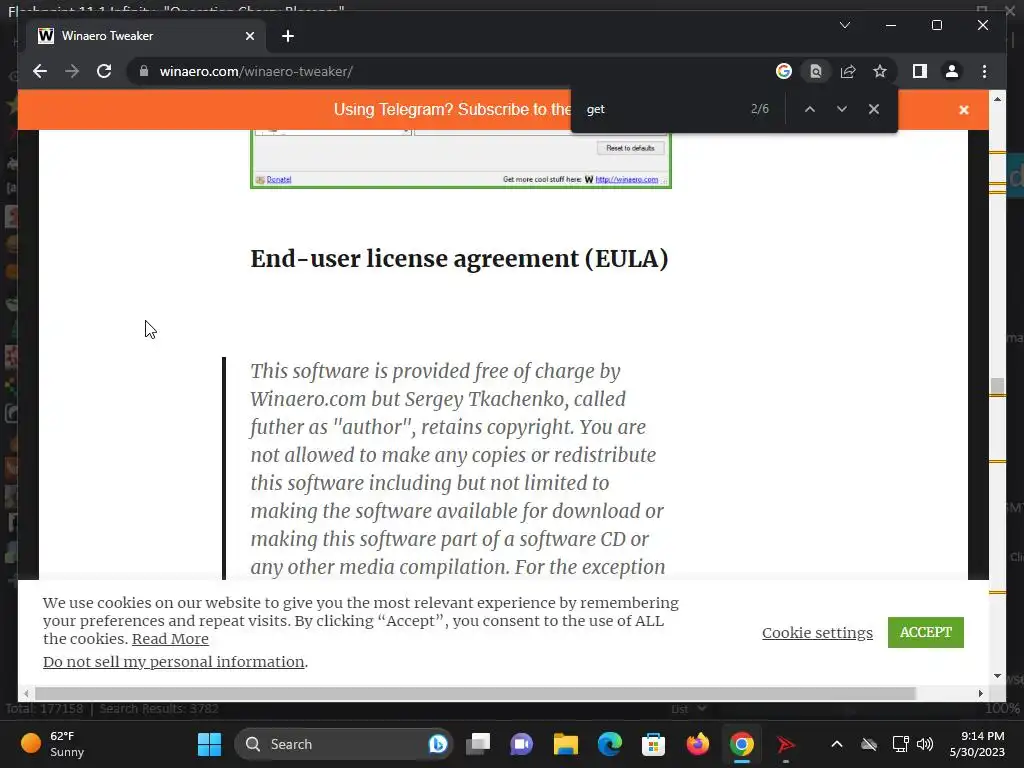Click Do not sell my personal information
Image resolution: width=1024 pixels, height=768 pixels.
174,662
